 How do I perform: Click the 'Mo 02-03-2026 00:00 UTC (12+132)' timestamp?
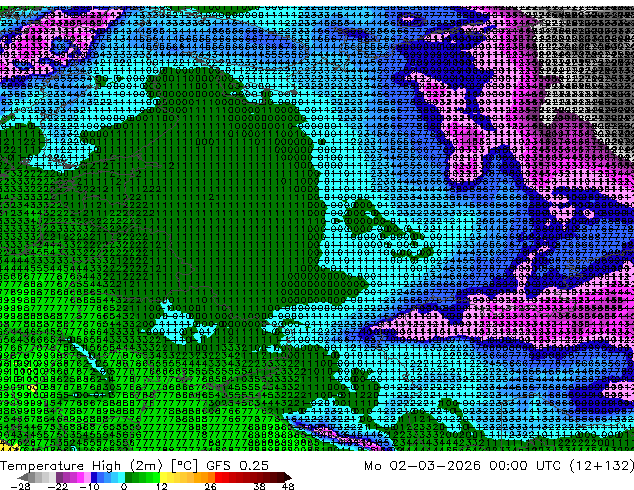499,465
